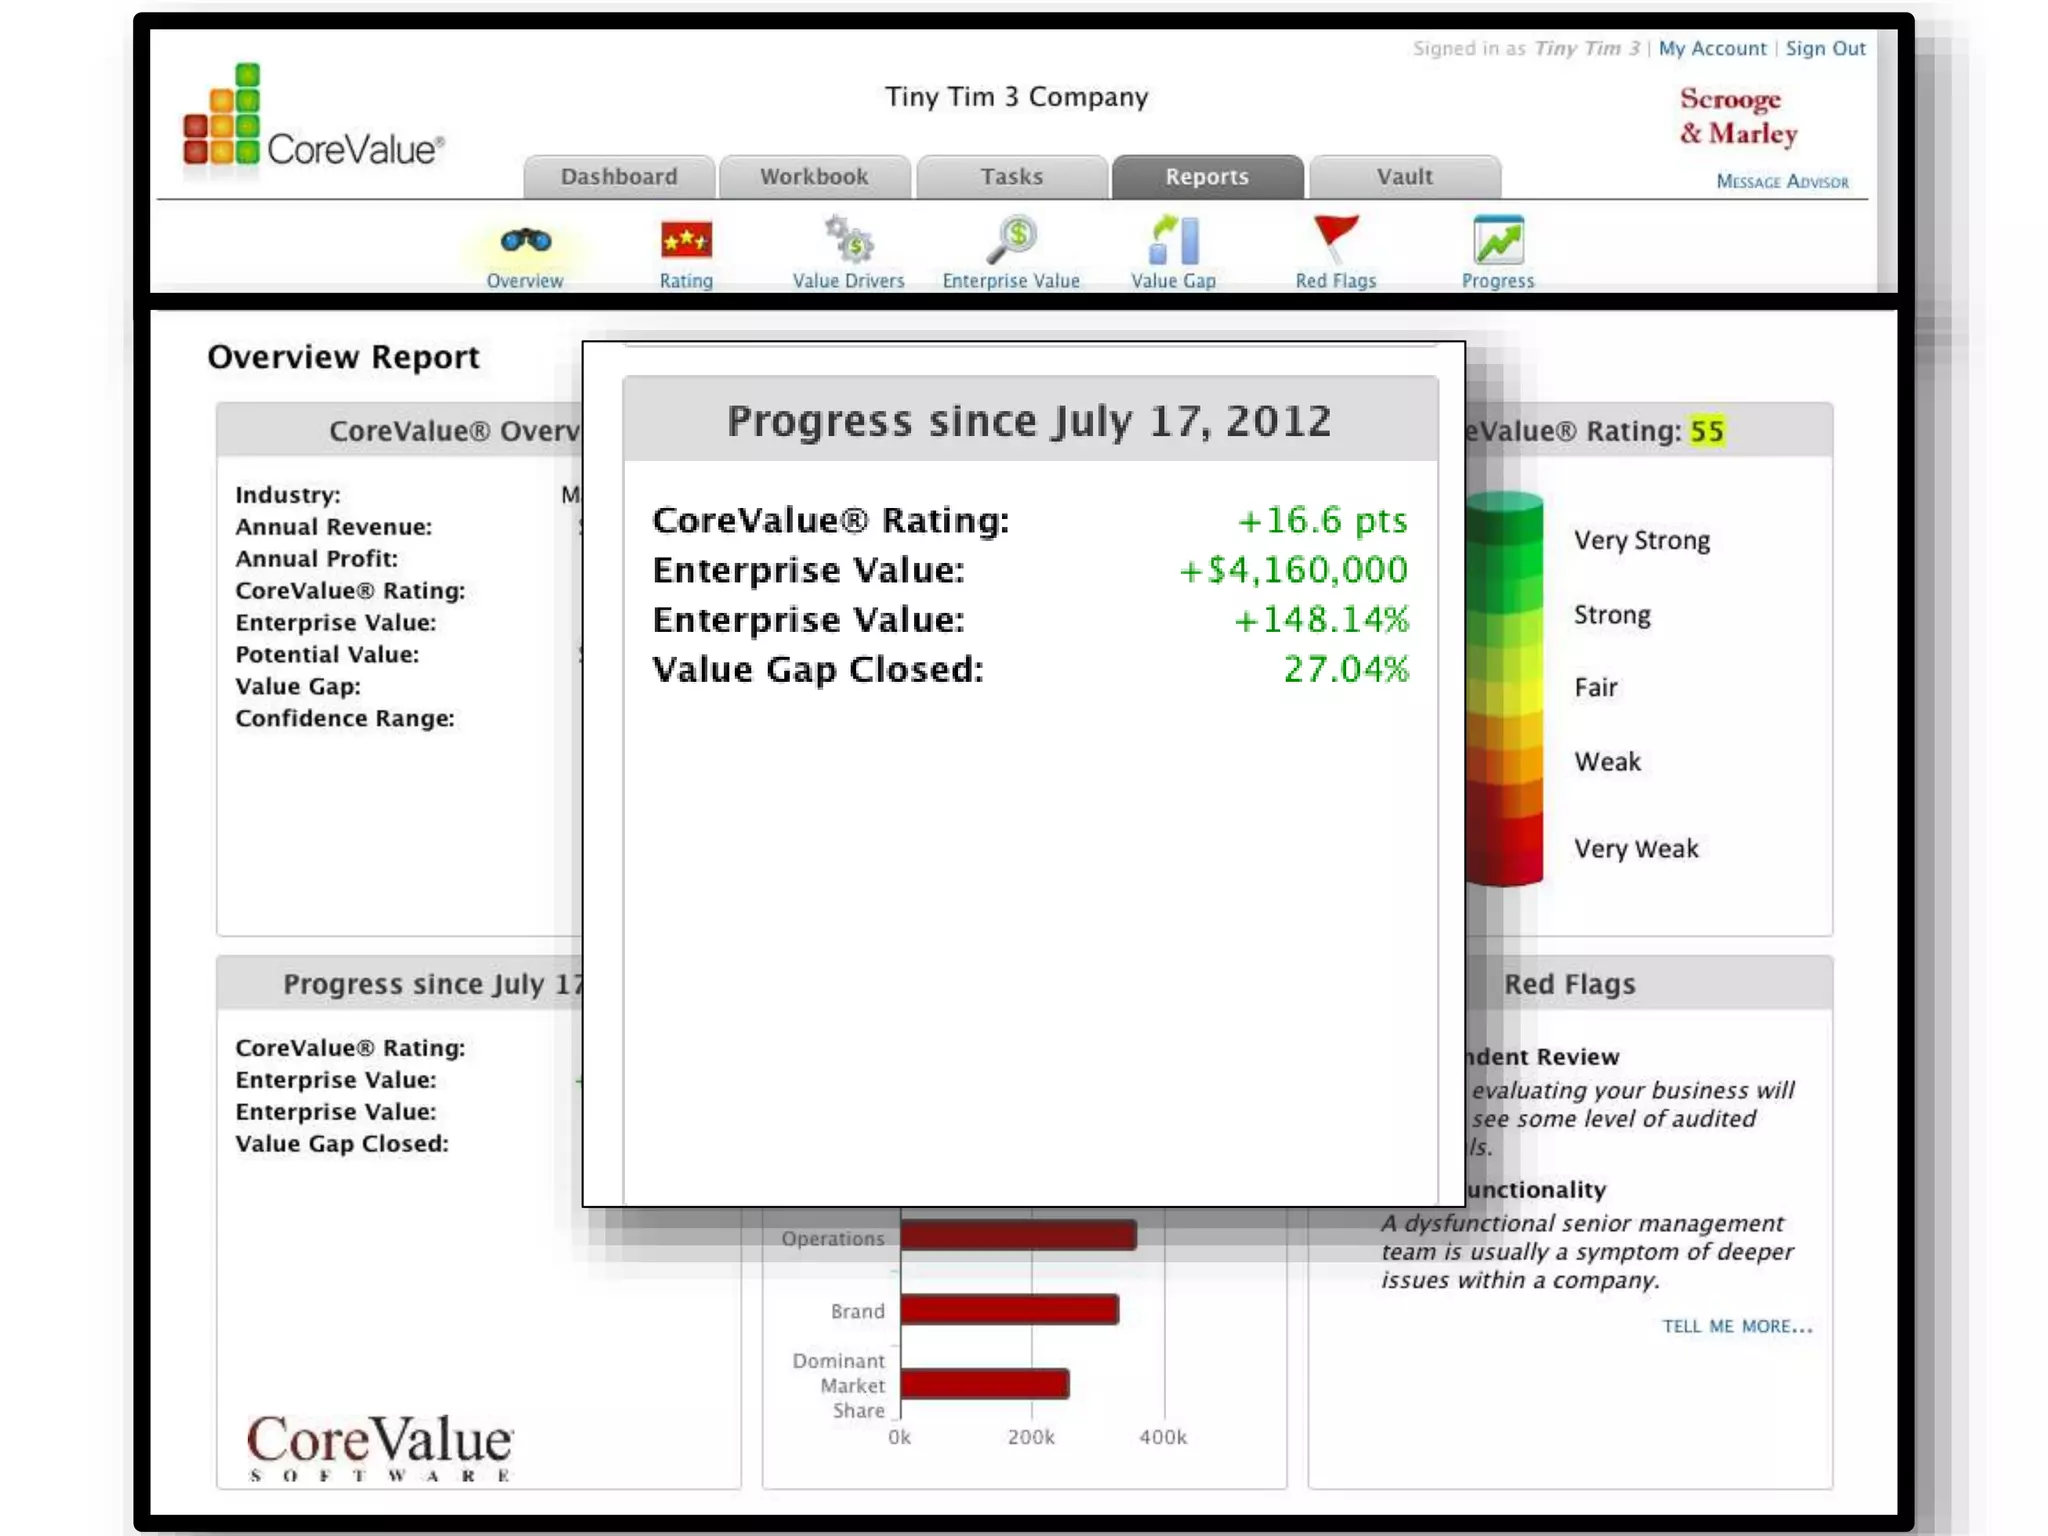Image resolution: width=2048 pixels, height=1536 pixels.
Task: Open the Progress chart icon
Action: click(1497, 240)
